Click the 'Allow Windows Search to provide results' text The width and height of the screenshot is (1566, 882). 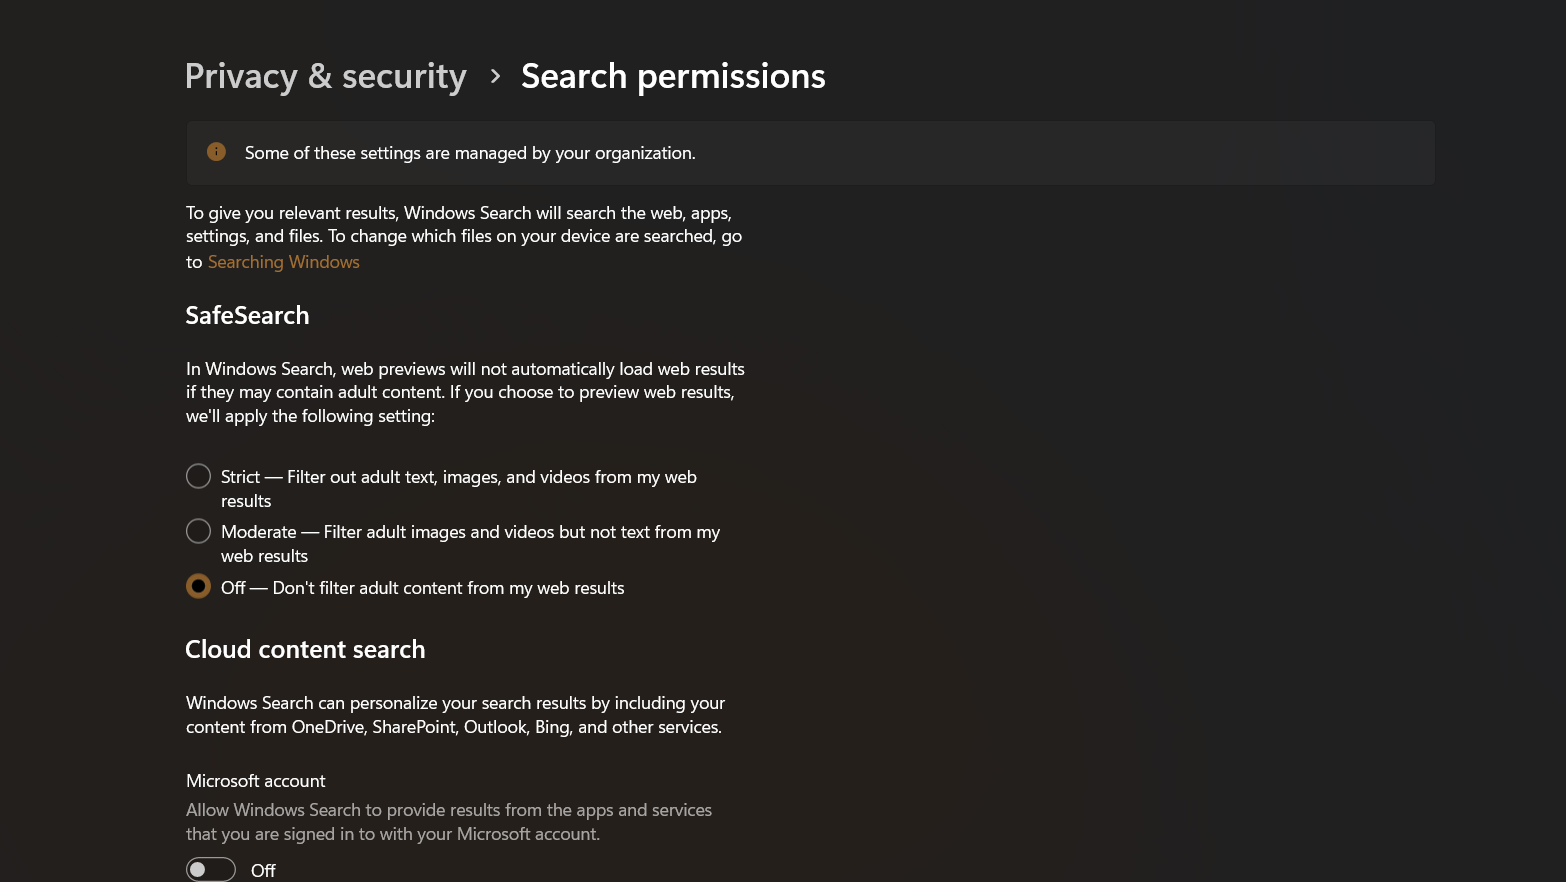point(448,822)
